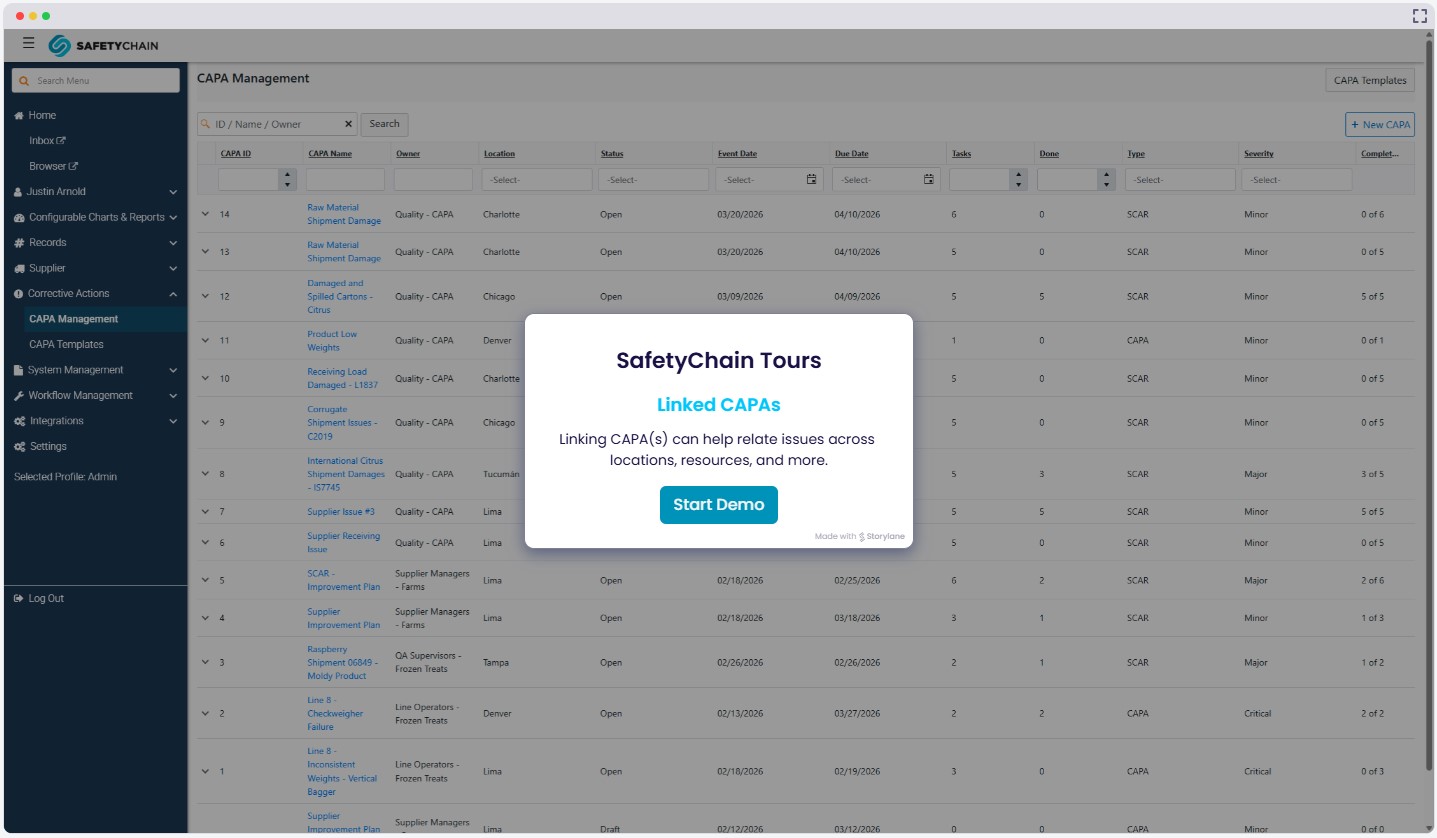Open Browser in the sidebar

click(53, 167)
